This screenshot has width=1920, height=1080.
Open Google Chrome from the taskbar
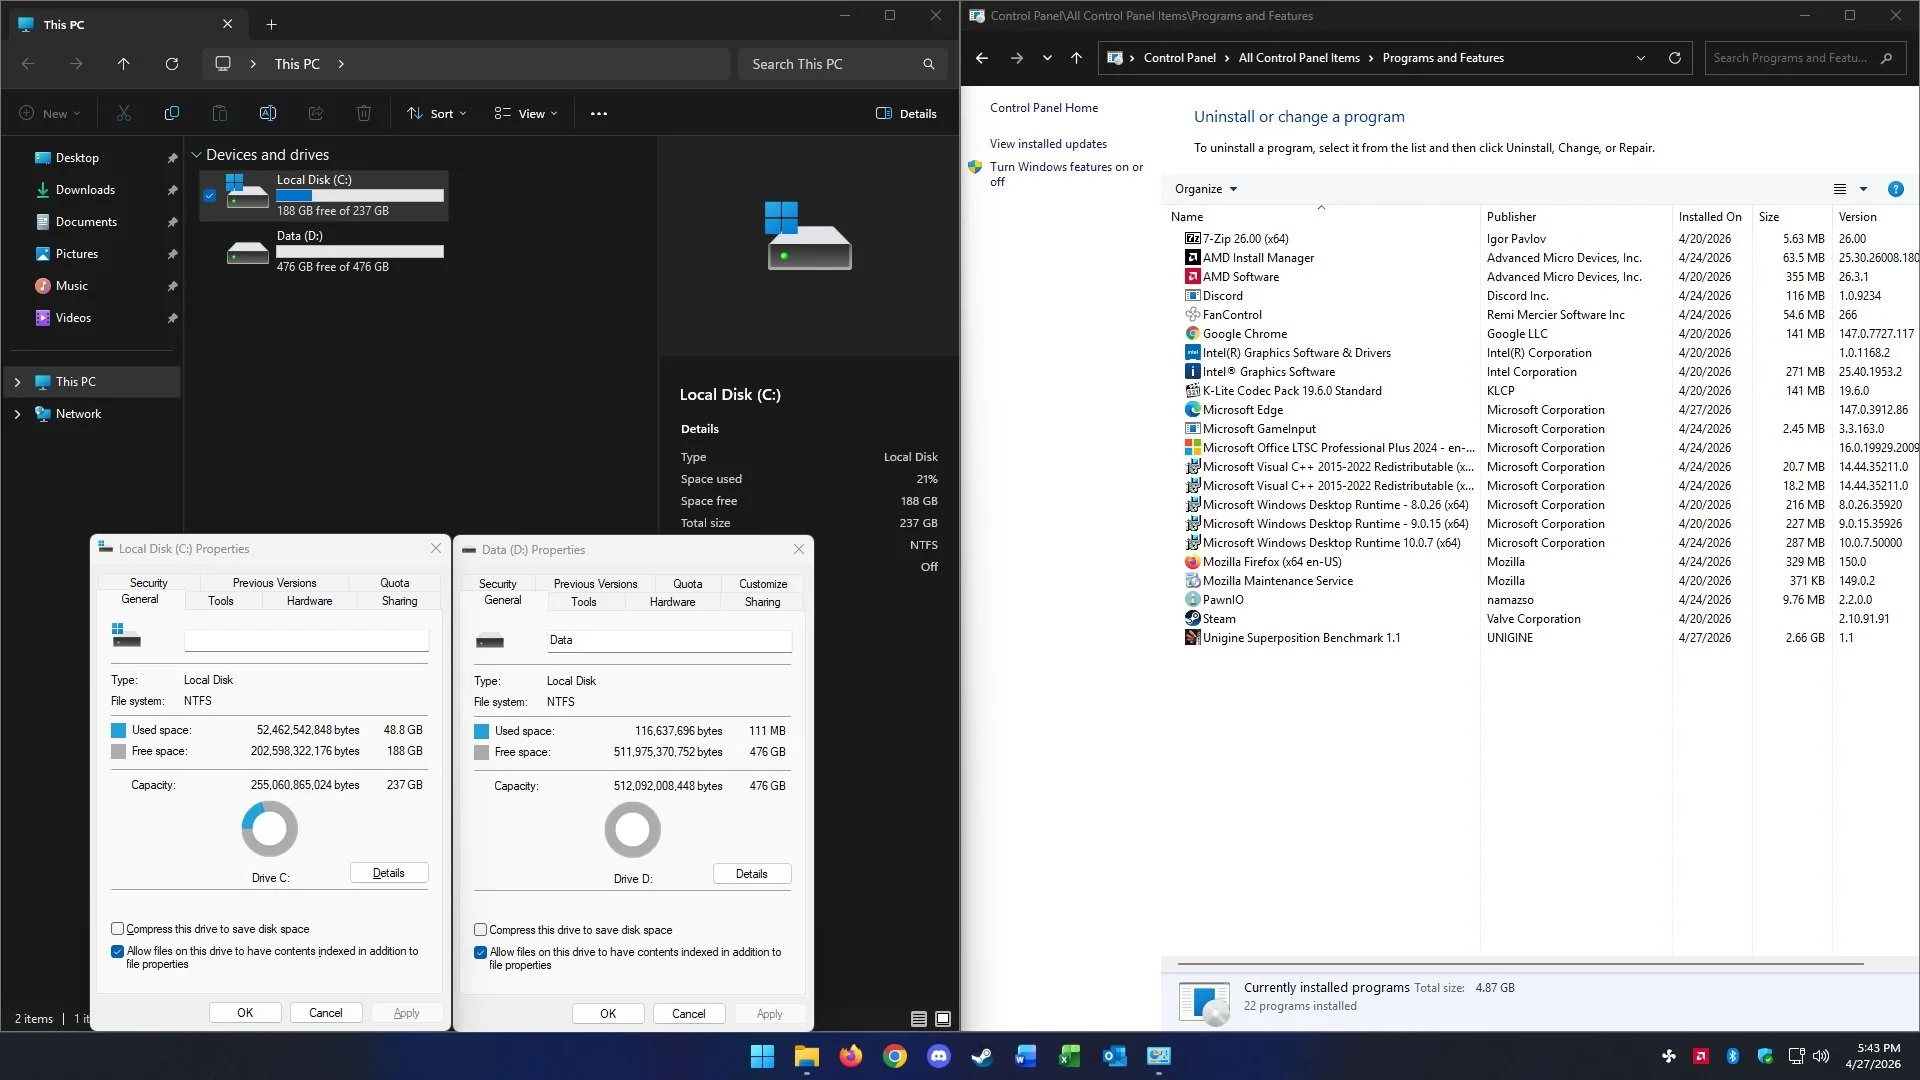pyautogui.click(x=894, y=1056)
